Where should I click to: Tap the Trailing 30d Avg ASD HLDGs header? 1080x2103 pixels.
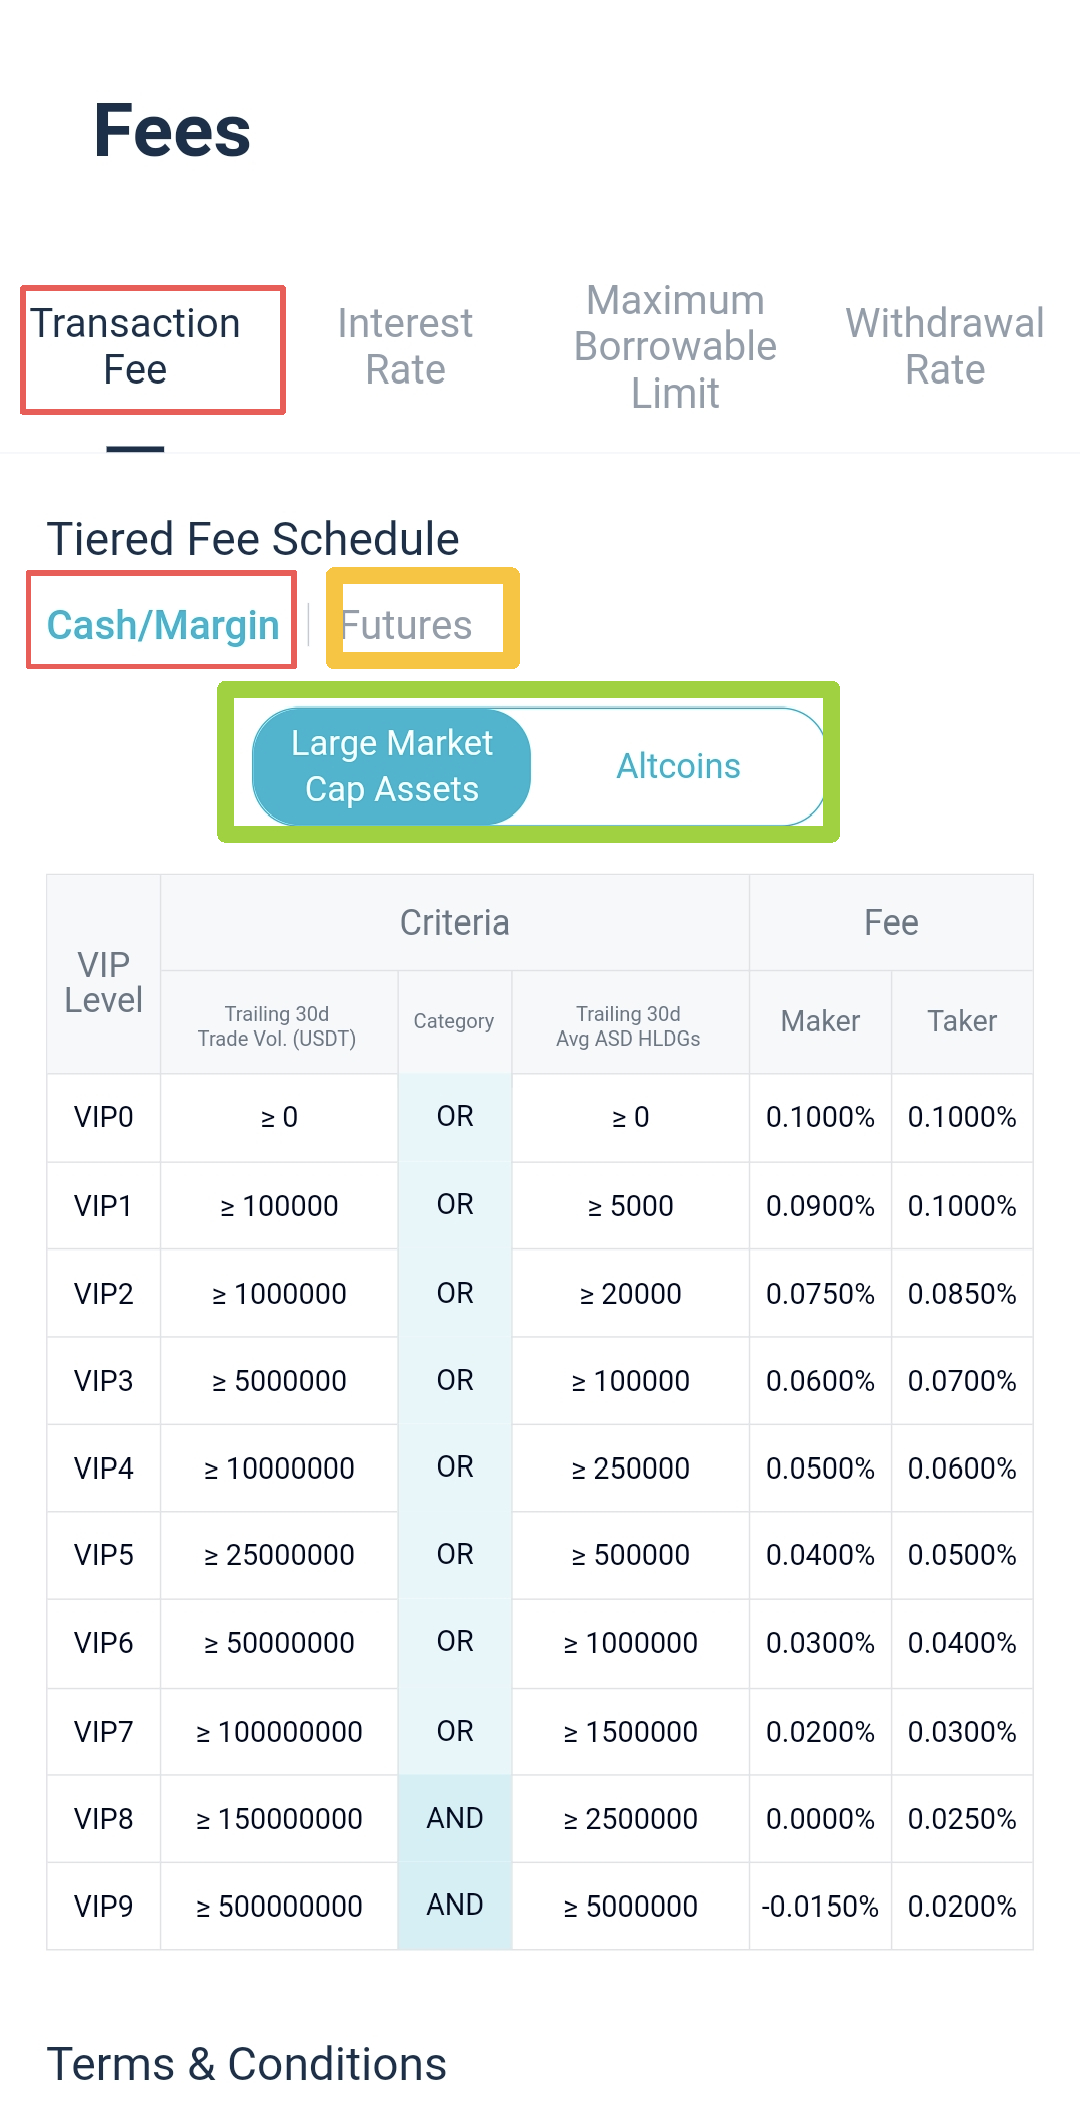point(628,1026)
